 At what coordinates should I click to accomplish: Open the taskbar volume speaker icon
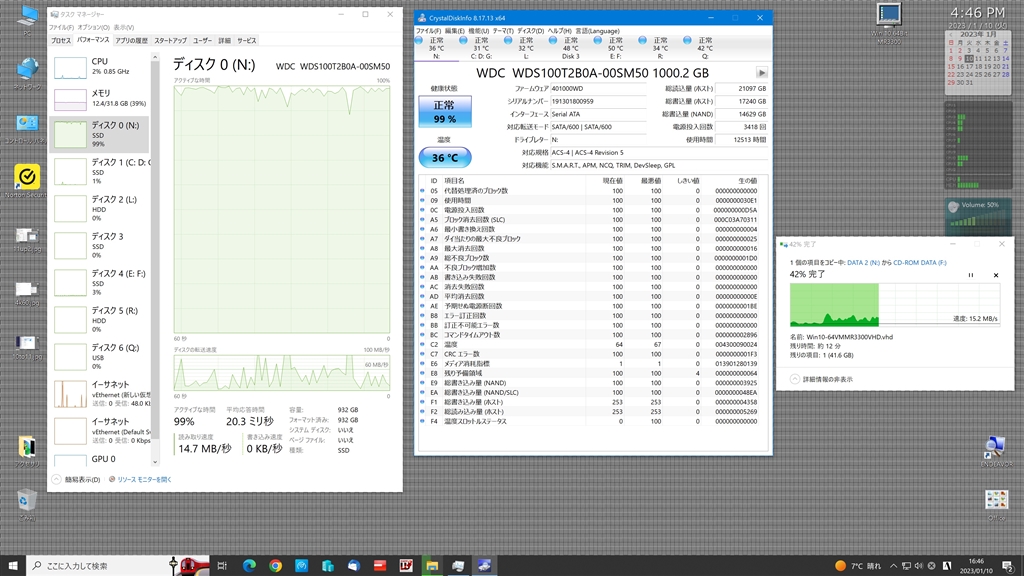point(919,566)
